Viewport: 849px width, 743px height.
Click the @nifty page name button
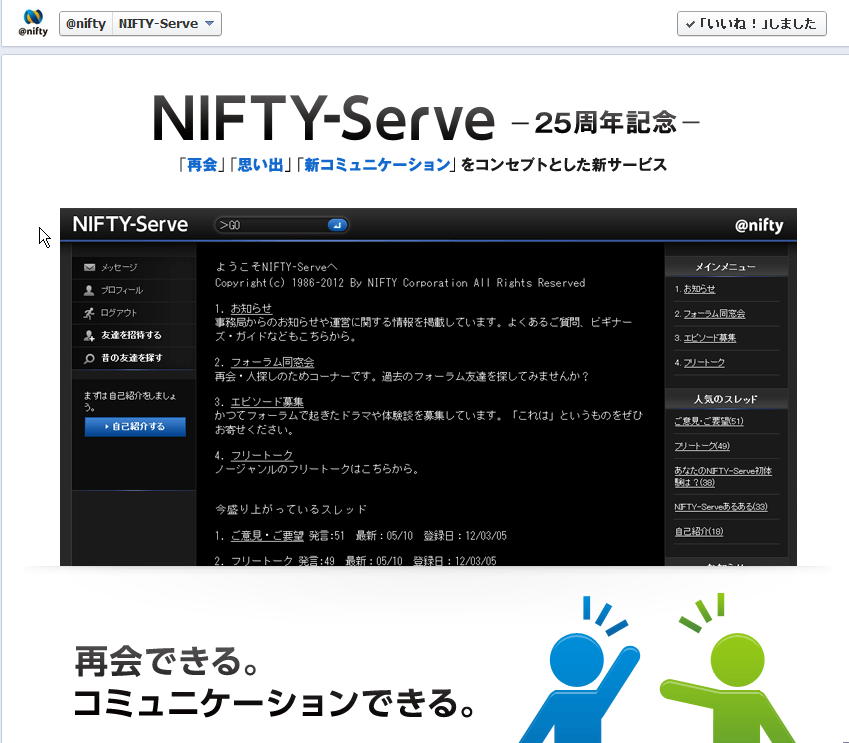click(86, 23)
